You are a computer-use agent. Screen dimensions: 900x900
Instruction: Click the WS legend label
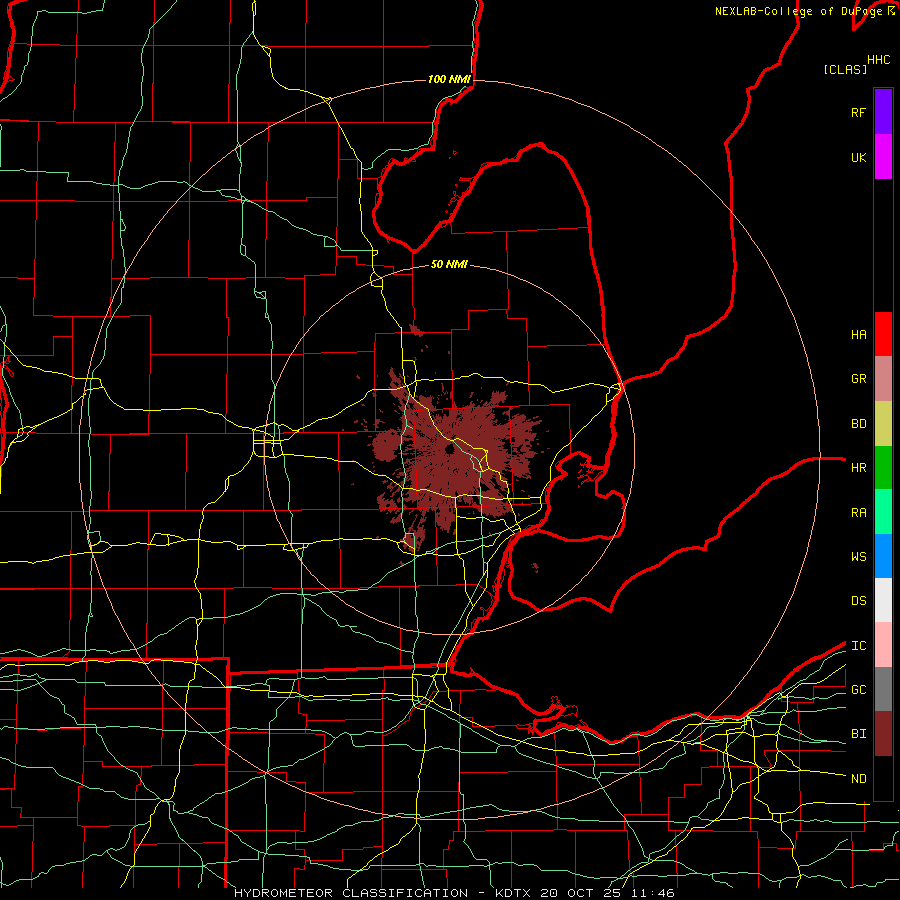coord(858,557)
